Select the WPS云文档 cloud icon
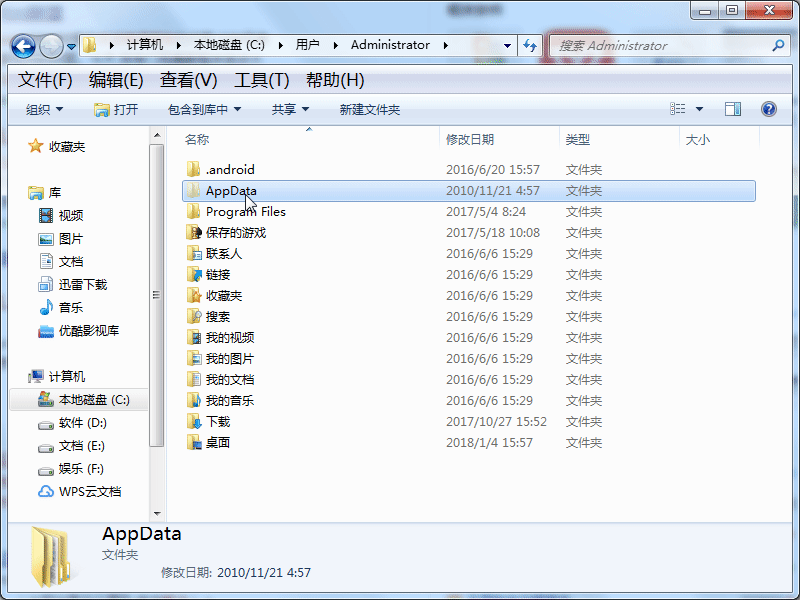800x600 pixels. click(46, 492)
